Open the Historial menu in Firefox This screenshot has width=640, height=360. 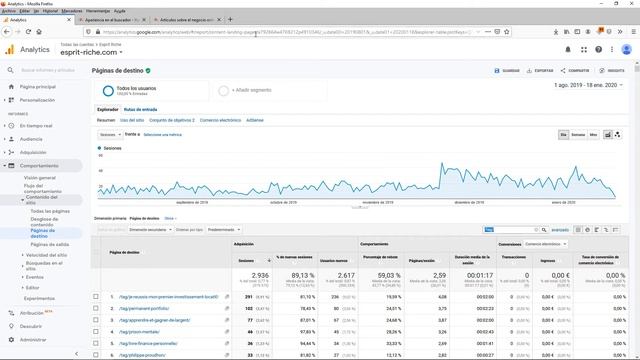[x=50, y=11]
